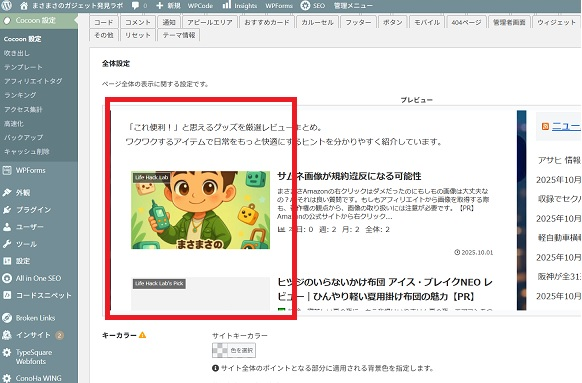Viewport: 582px width, 383px height.
Task: Open the comments bubble icon
Action: point(135,6)
